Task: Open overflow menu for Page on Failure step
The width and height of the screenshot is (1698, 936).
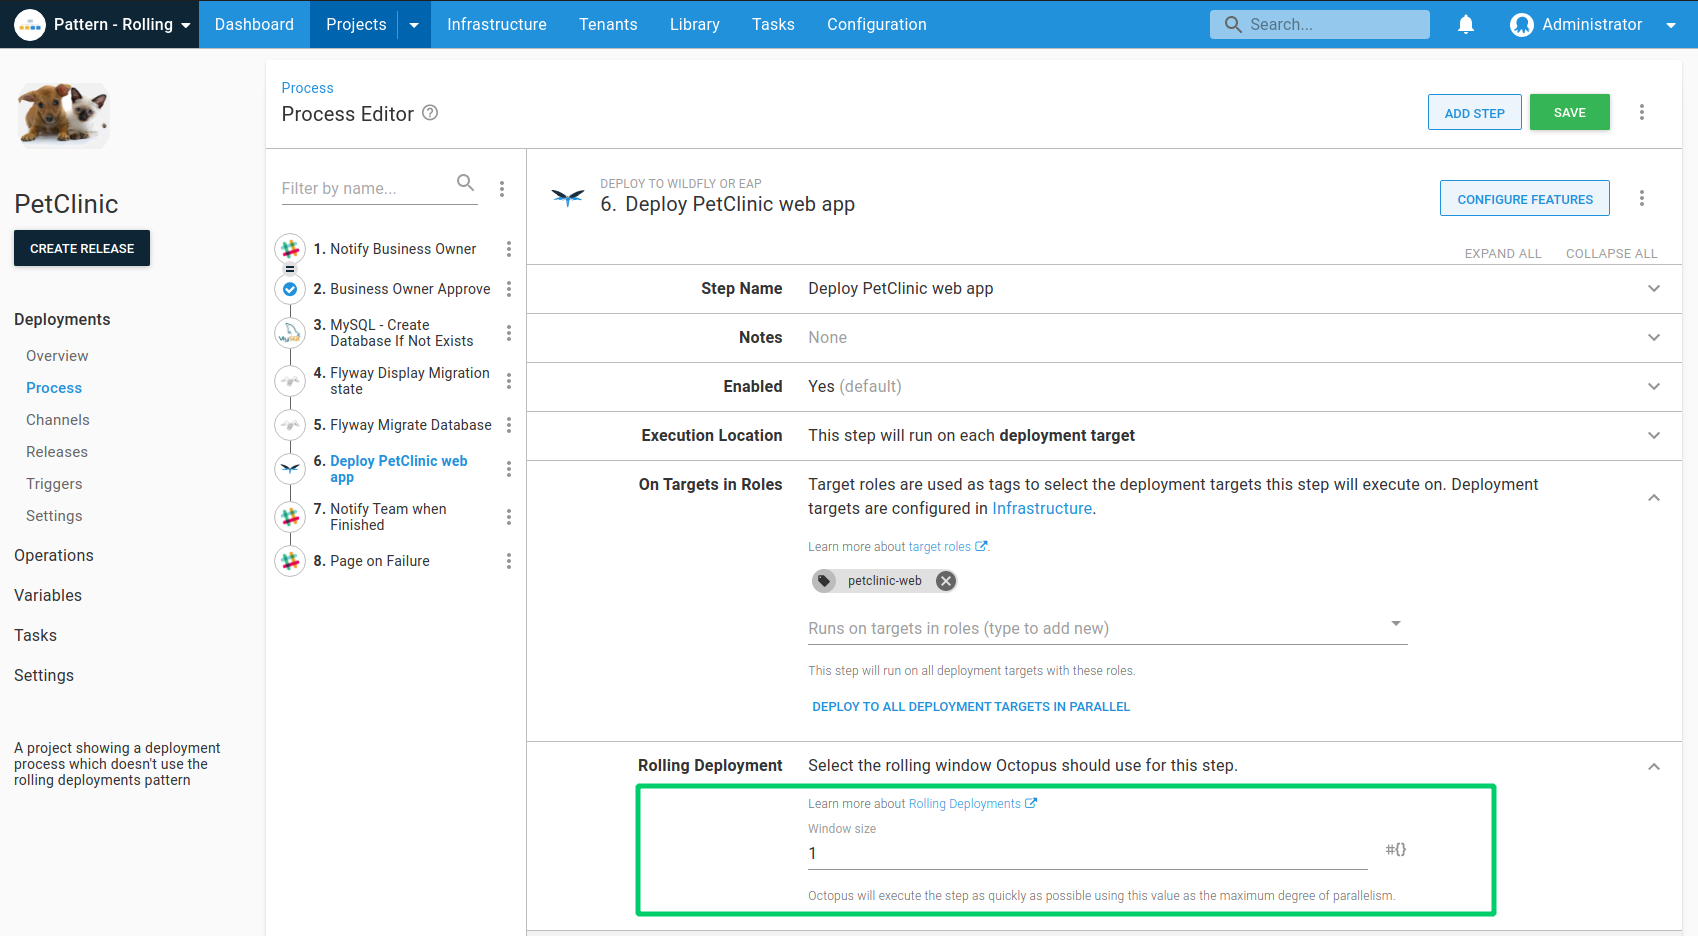Action: (x=508, y=561)
